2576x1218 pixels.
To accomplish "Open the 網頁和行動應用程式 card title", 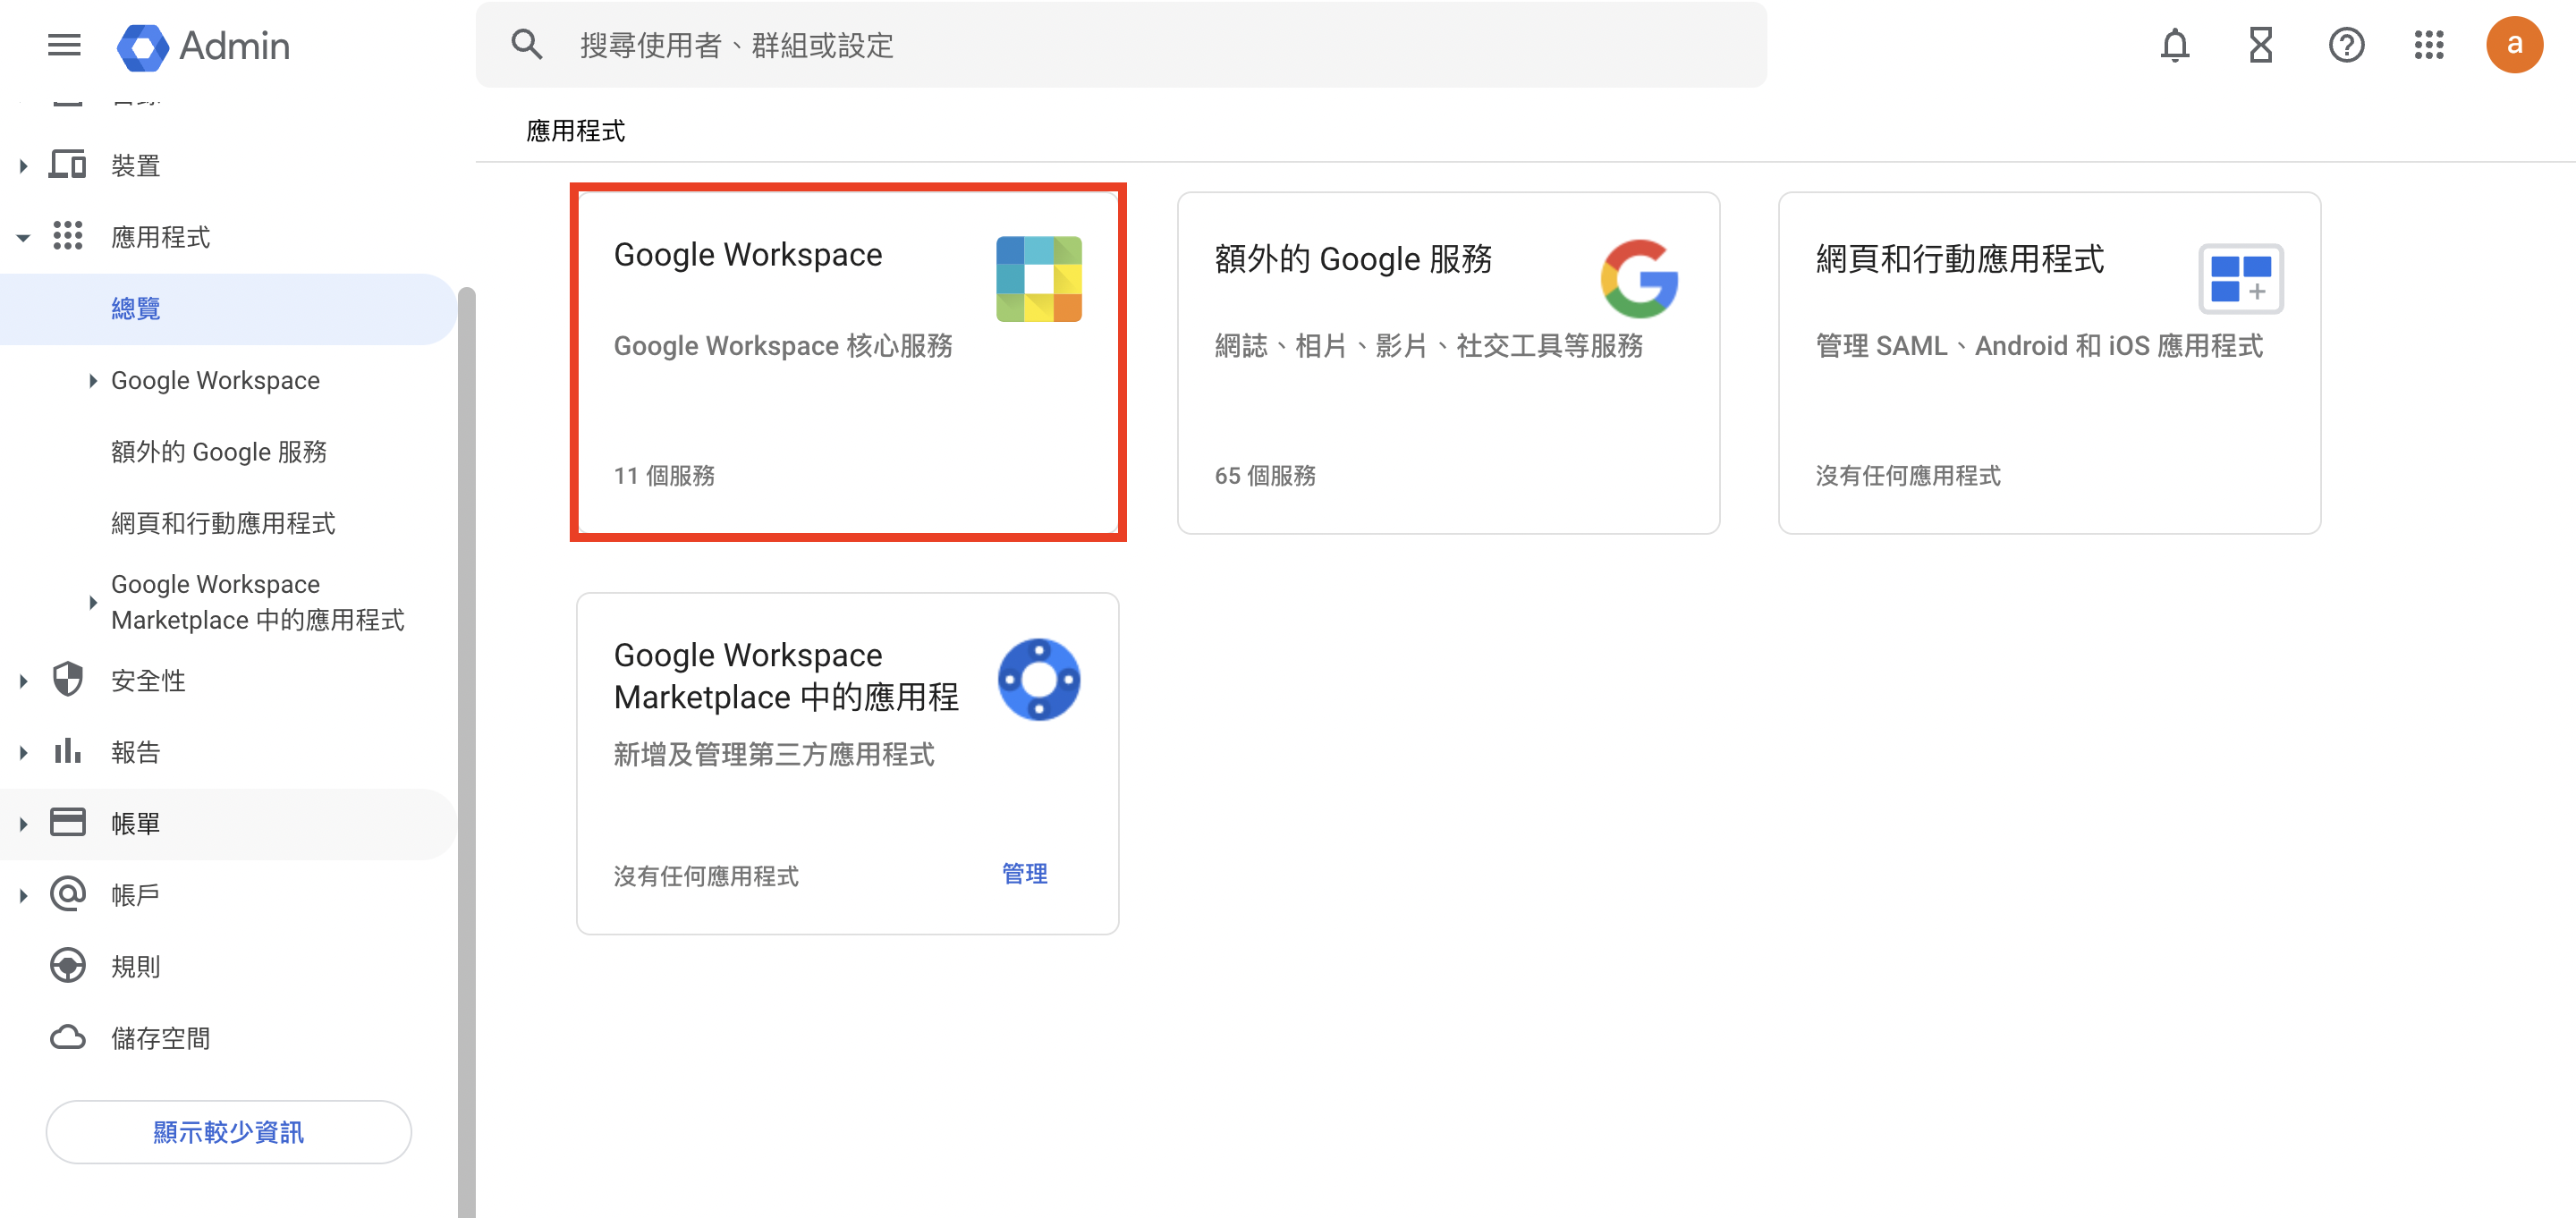I will tap(1960, 259).
